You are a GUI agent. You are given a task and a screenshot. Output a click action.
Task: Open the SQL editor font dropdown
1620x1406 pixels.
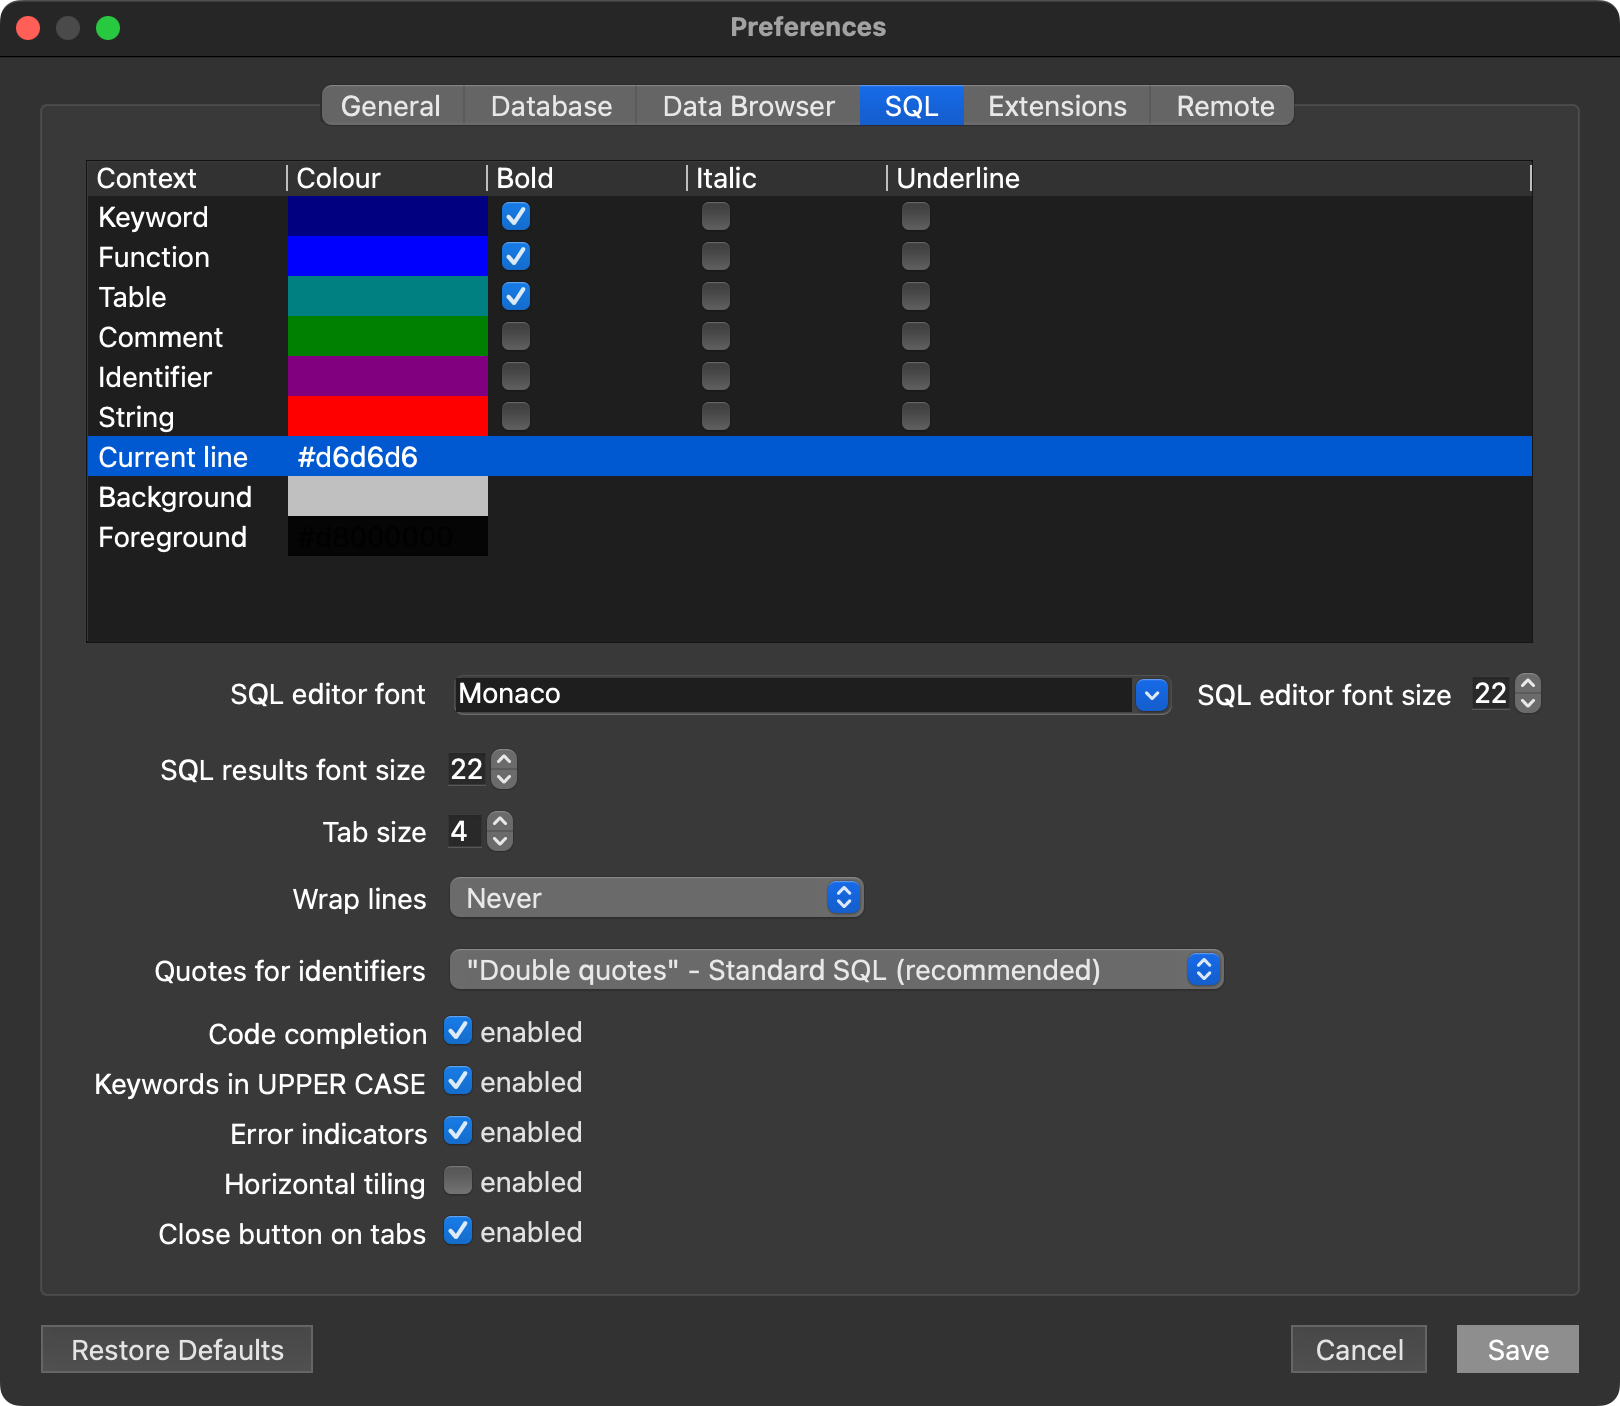(x=1152, y=695)
